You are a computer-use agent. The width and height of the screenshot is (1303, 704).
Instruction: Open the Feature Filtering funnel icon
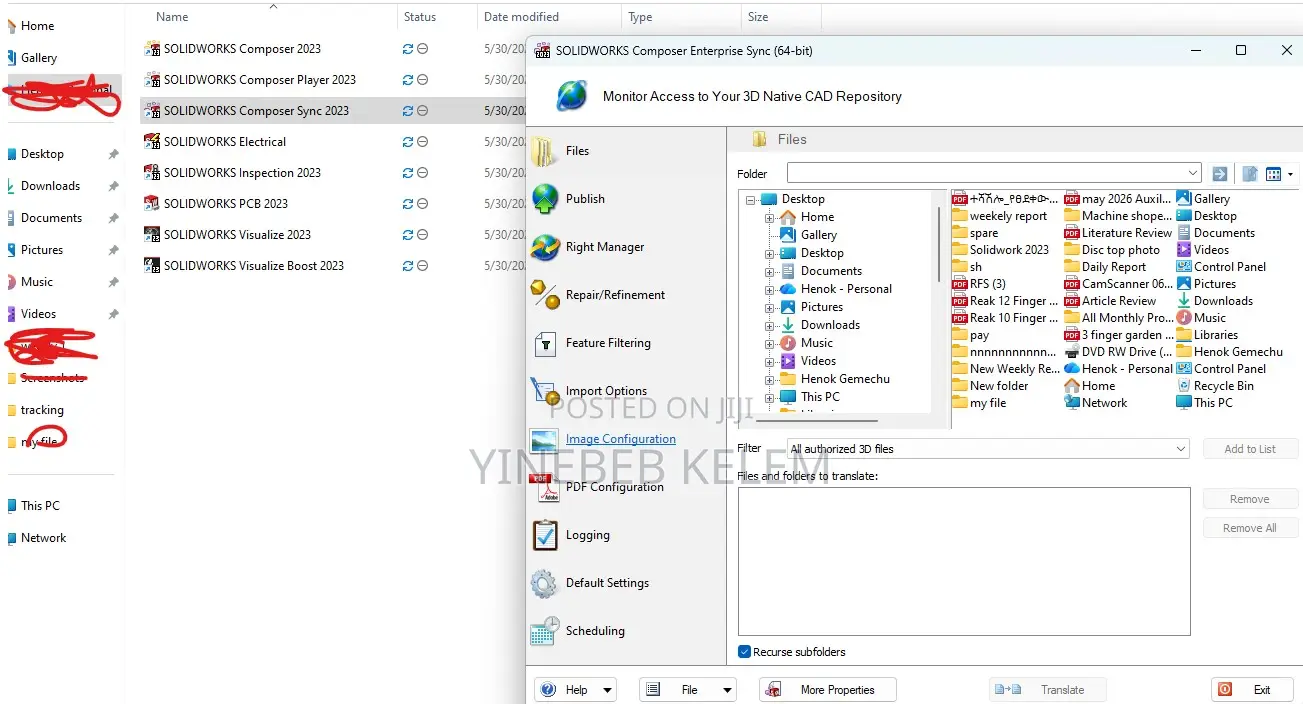(545, 343)
